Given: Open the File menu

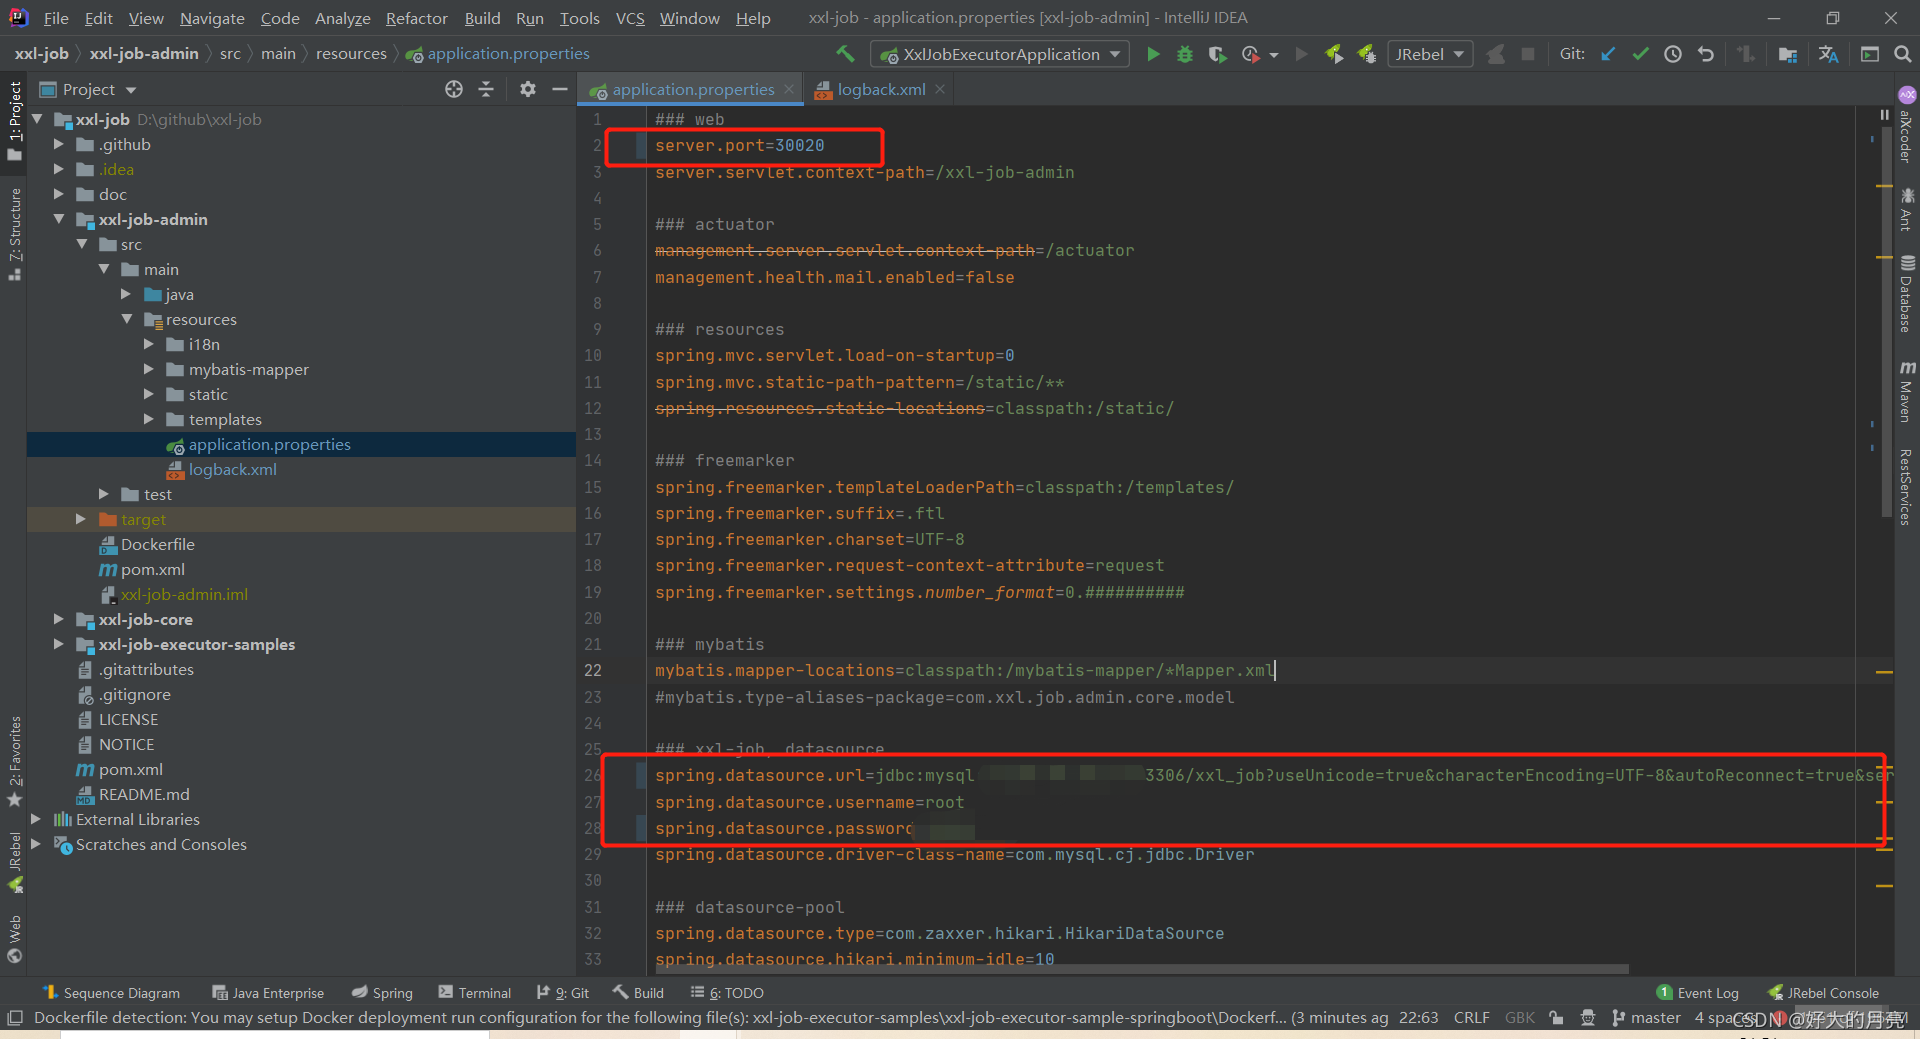Looking at the screenshot, I should pos(56,18).
